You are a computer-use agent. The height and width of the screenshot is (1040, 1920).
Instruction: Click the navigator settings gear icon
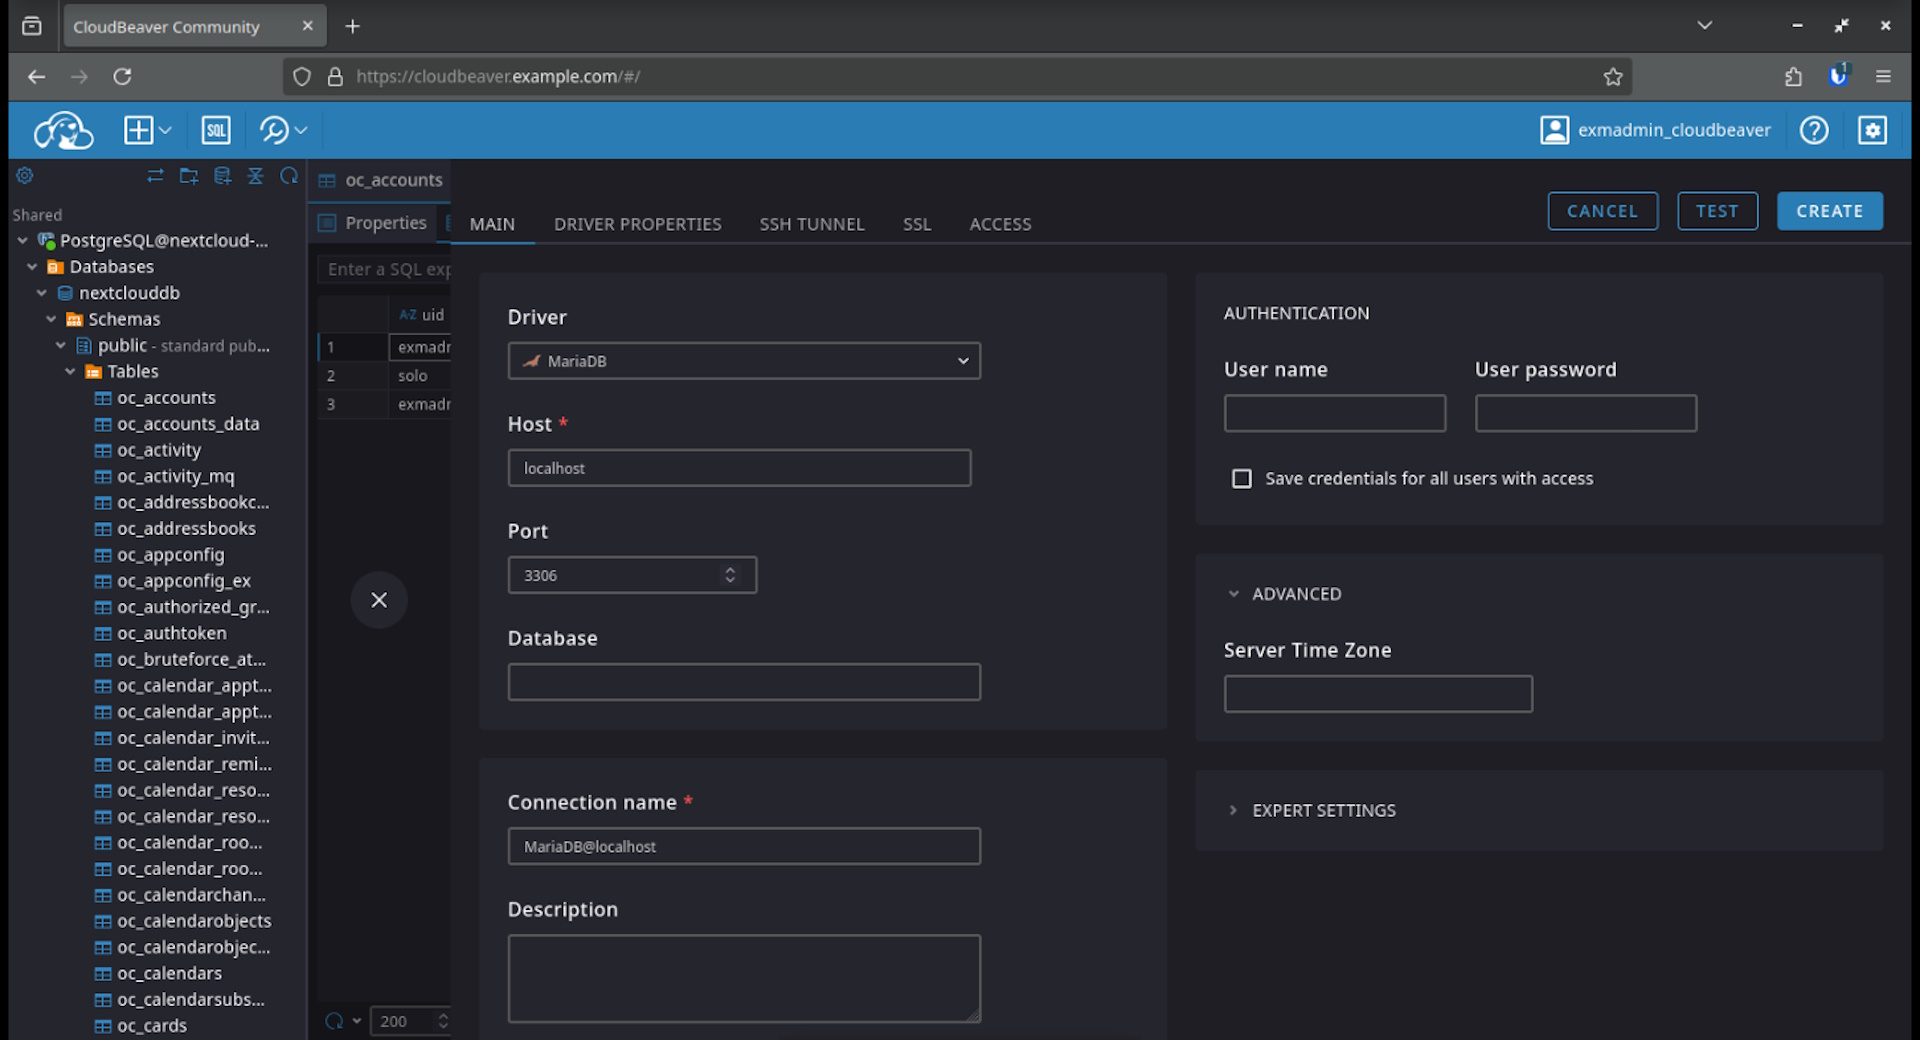[x=25, y=176]
